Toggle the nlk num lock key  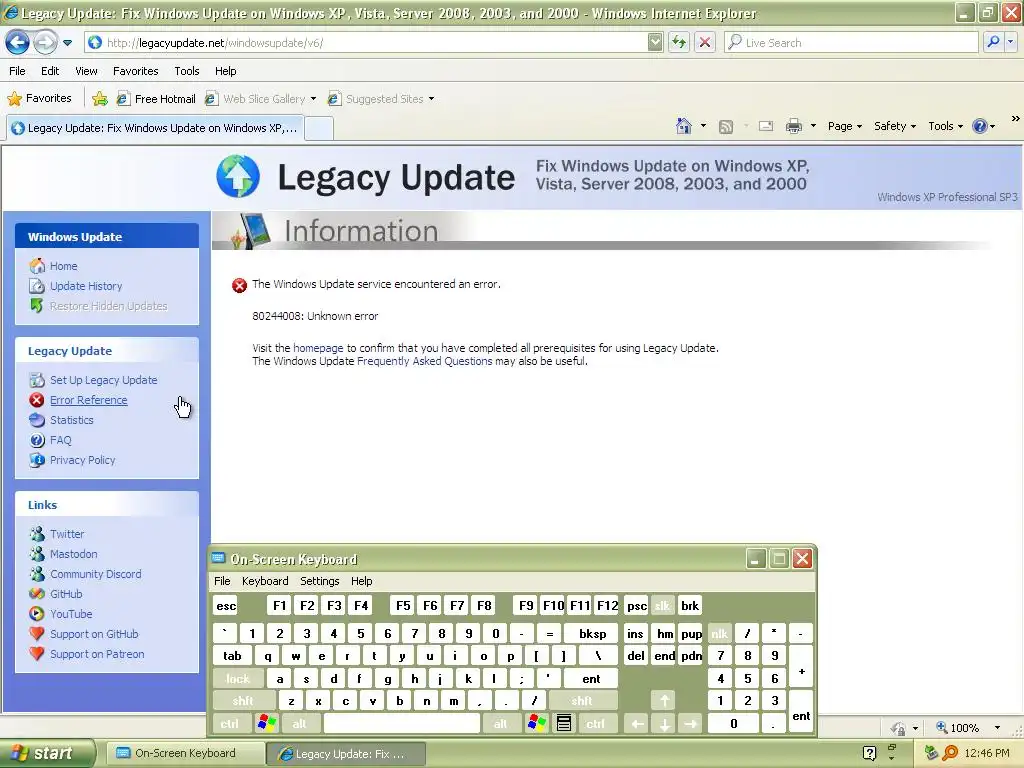[719, 633]
